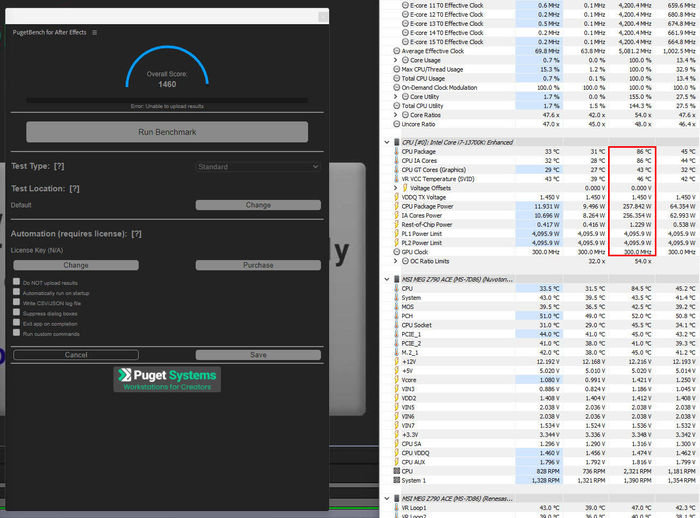Select the IA Cores Power bolt icon
The height and width of the screenshot is (518, 700).
pos(396,216)
